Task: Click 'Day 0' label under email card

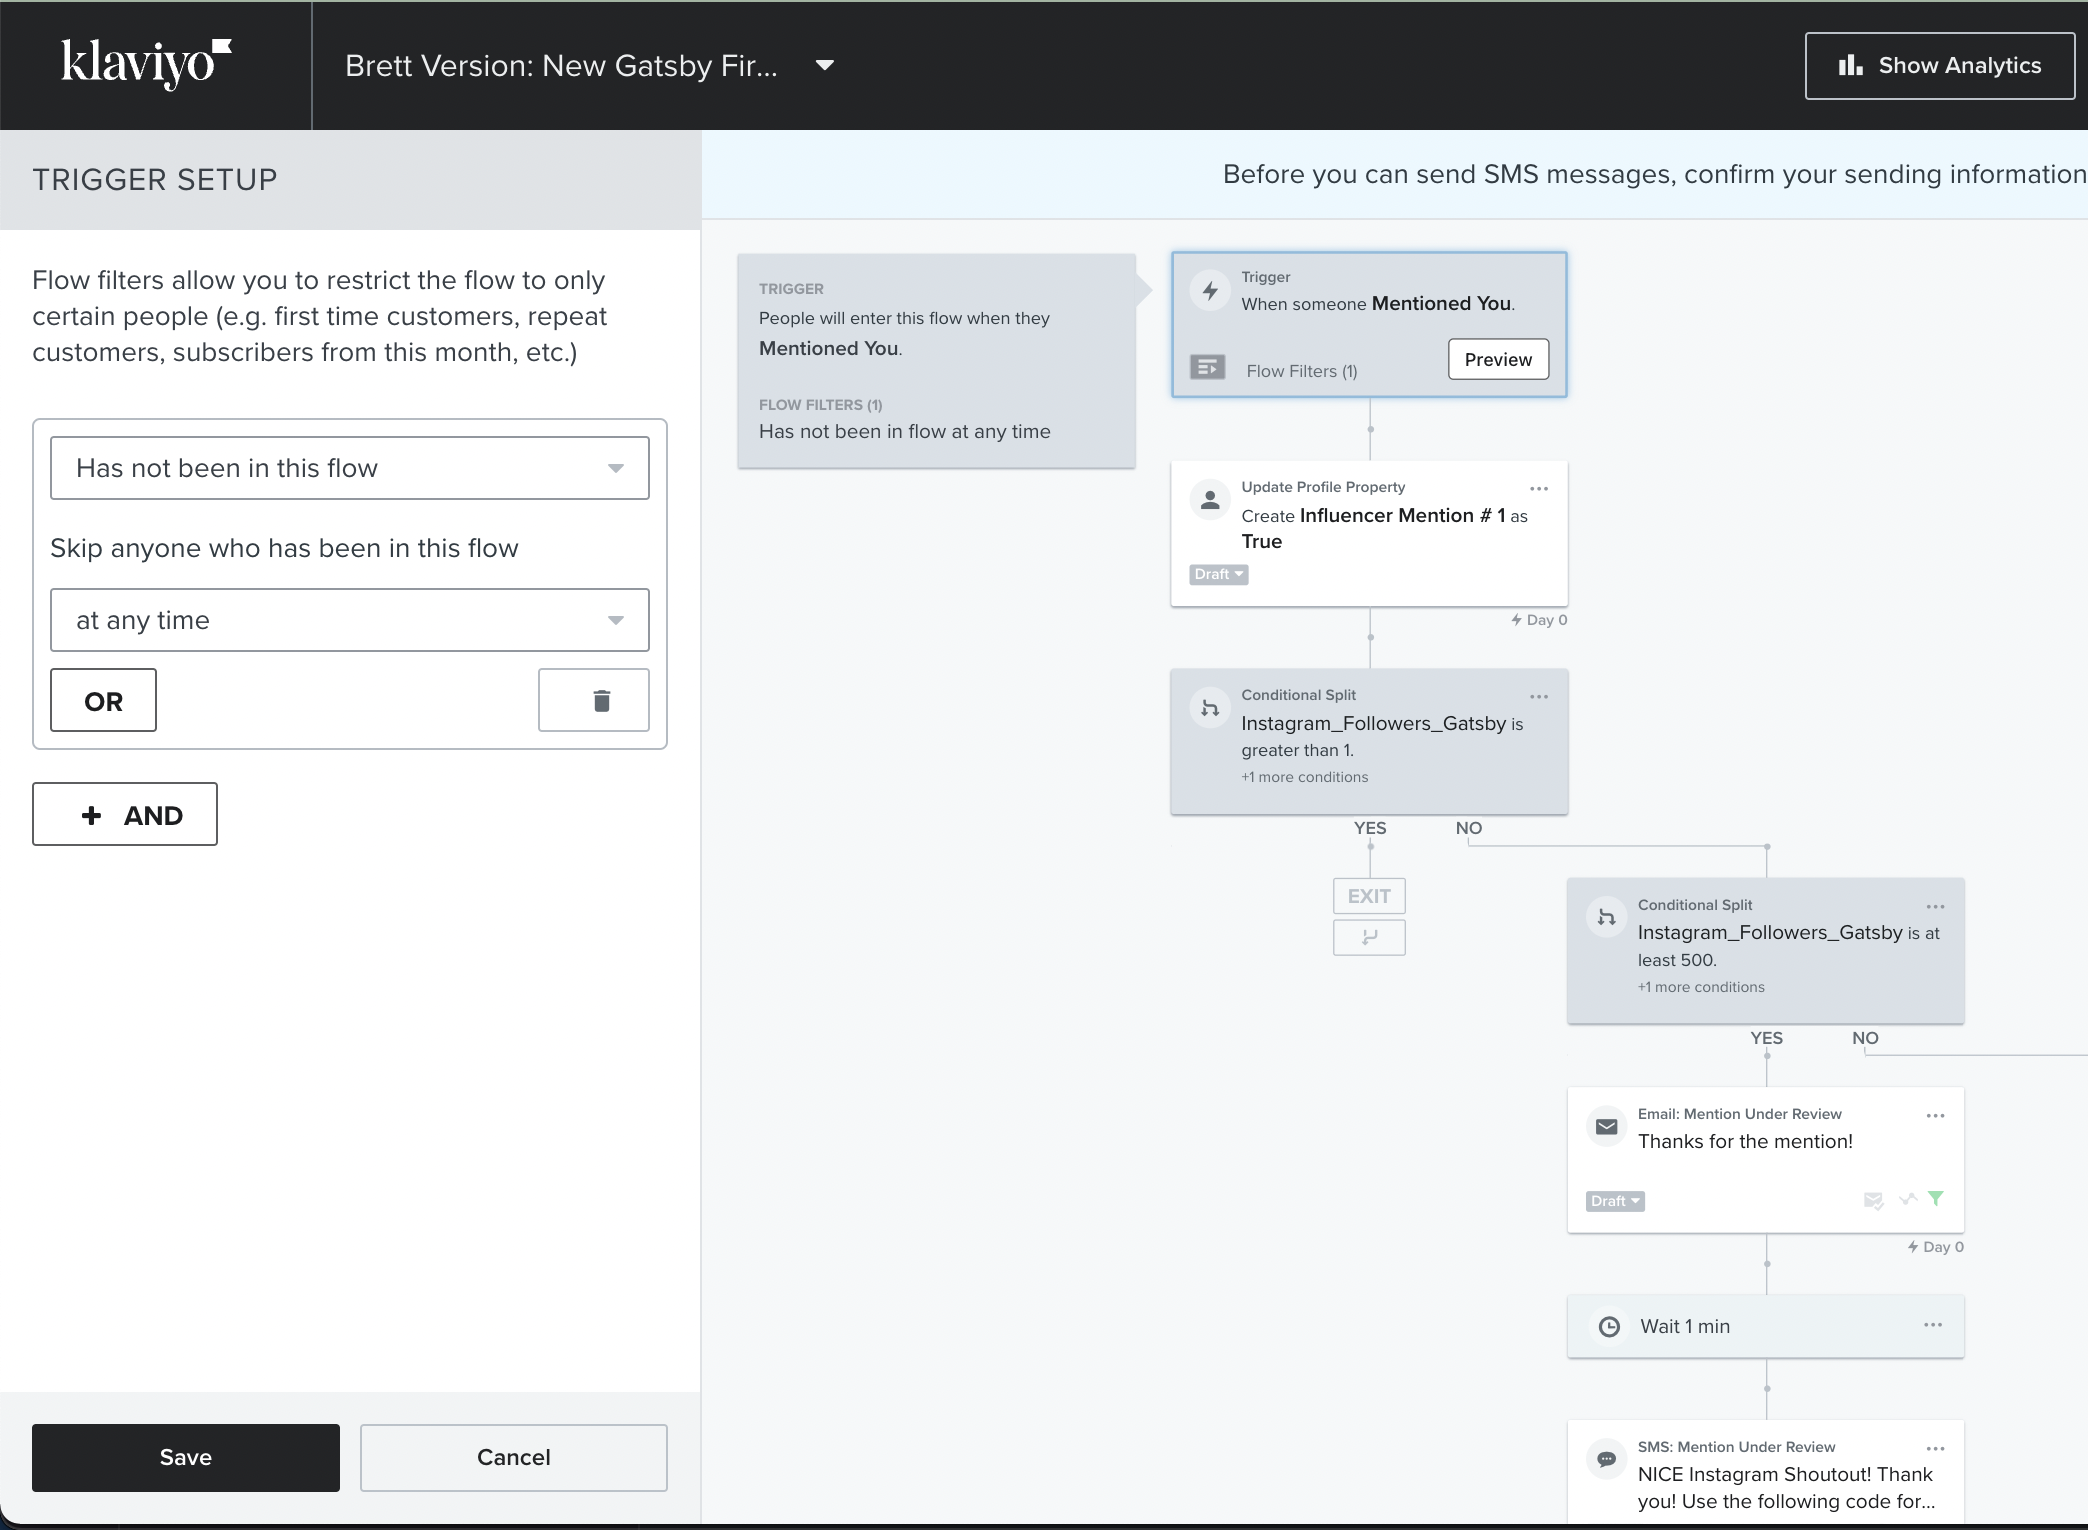Action: (x=1936, y=1247)
